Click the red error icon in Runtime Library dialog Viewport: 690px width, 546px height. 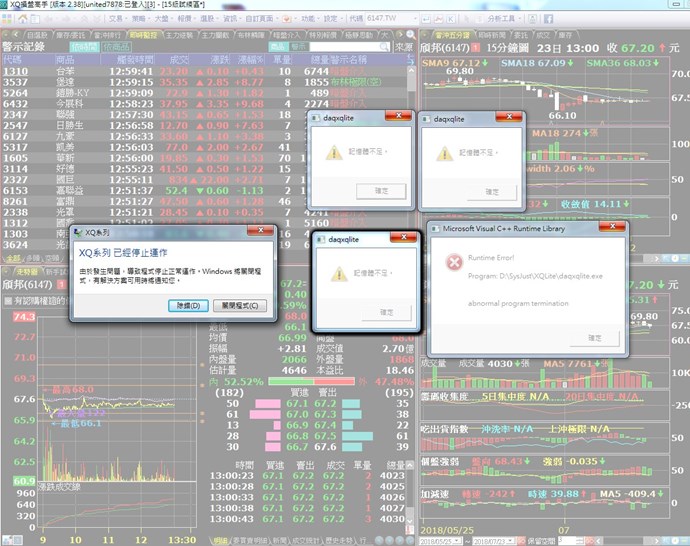pos(454,263)
